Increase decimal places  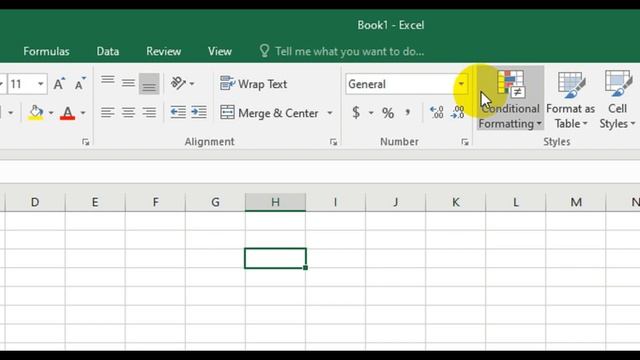pyautogui.click(x=436, y=112)
